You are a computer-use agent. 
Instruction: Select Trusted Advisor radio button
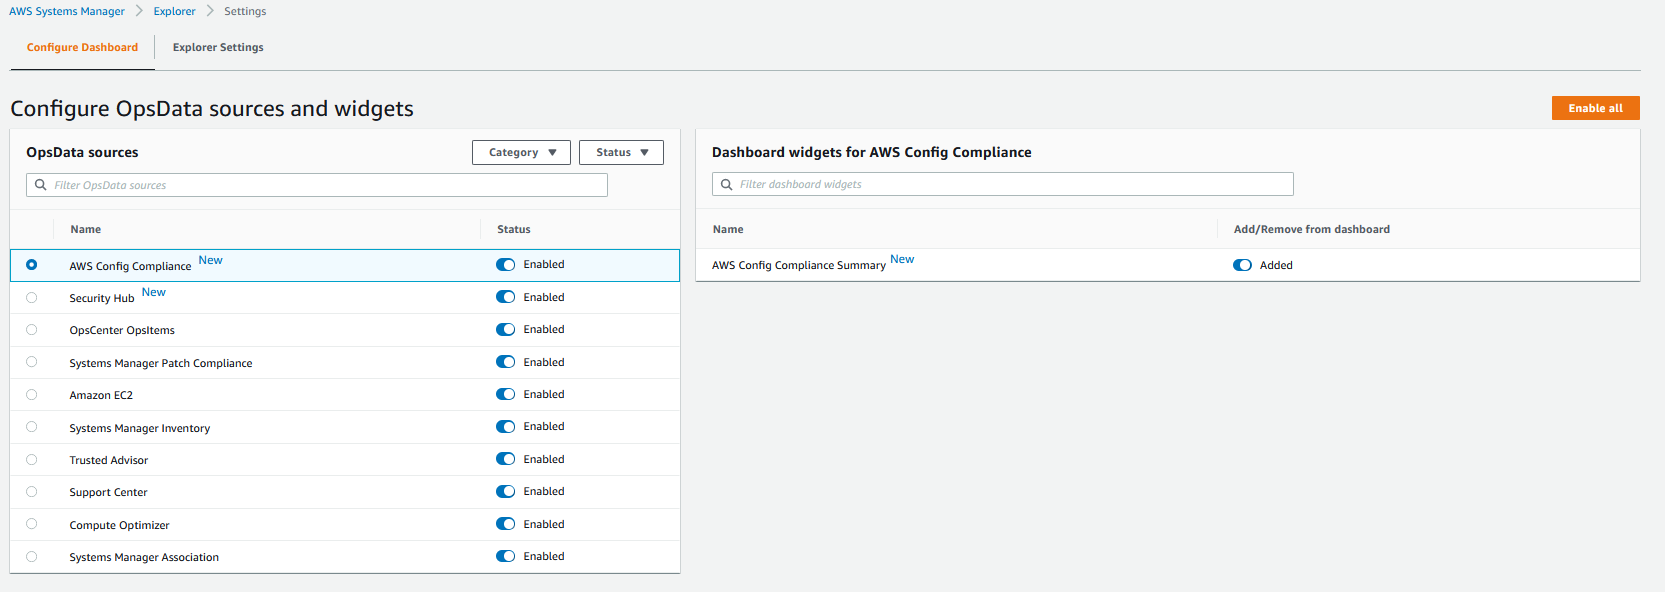32,459
